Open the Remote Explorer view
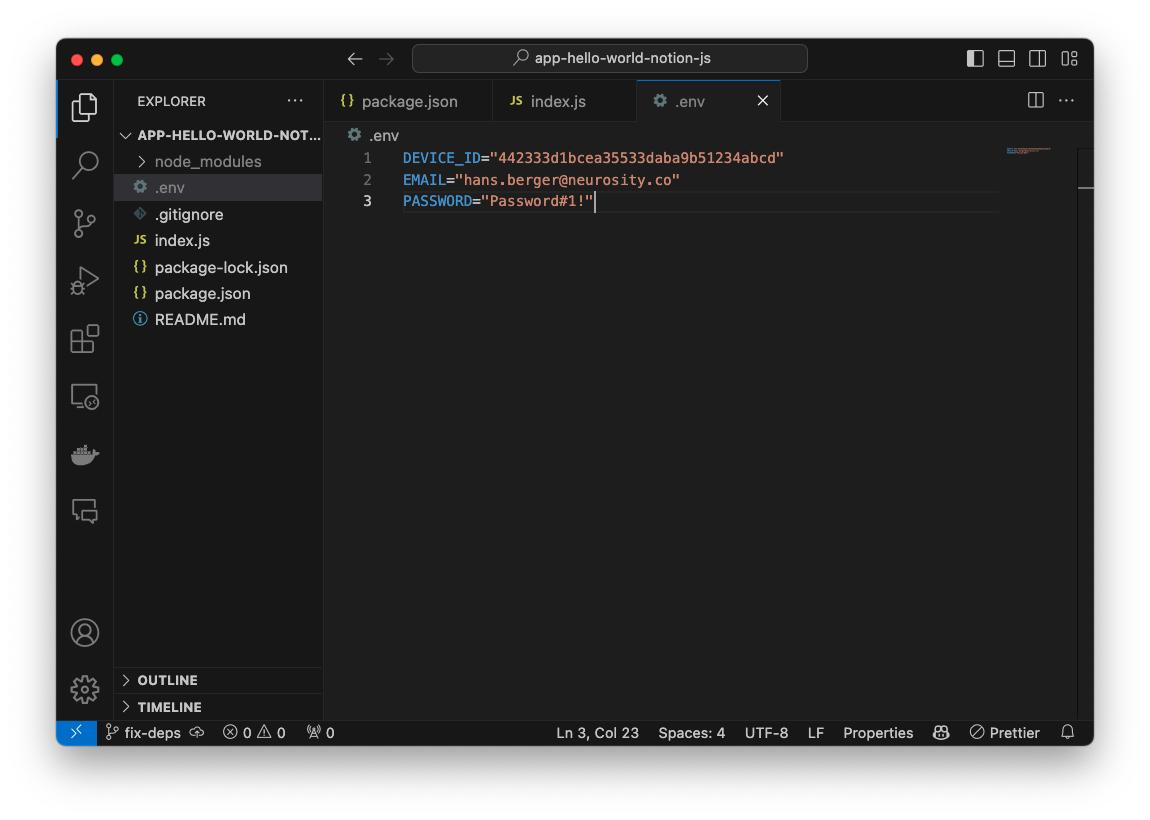Screen dimensions: 1150x820 coord(85,397)
